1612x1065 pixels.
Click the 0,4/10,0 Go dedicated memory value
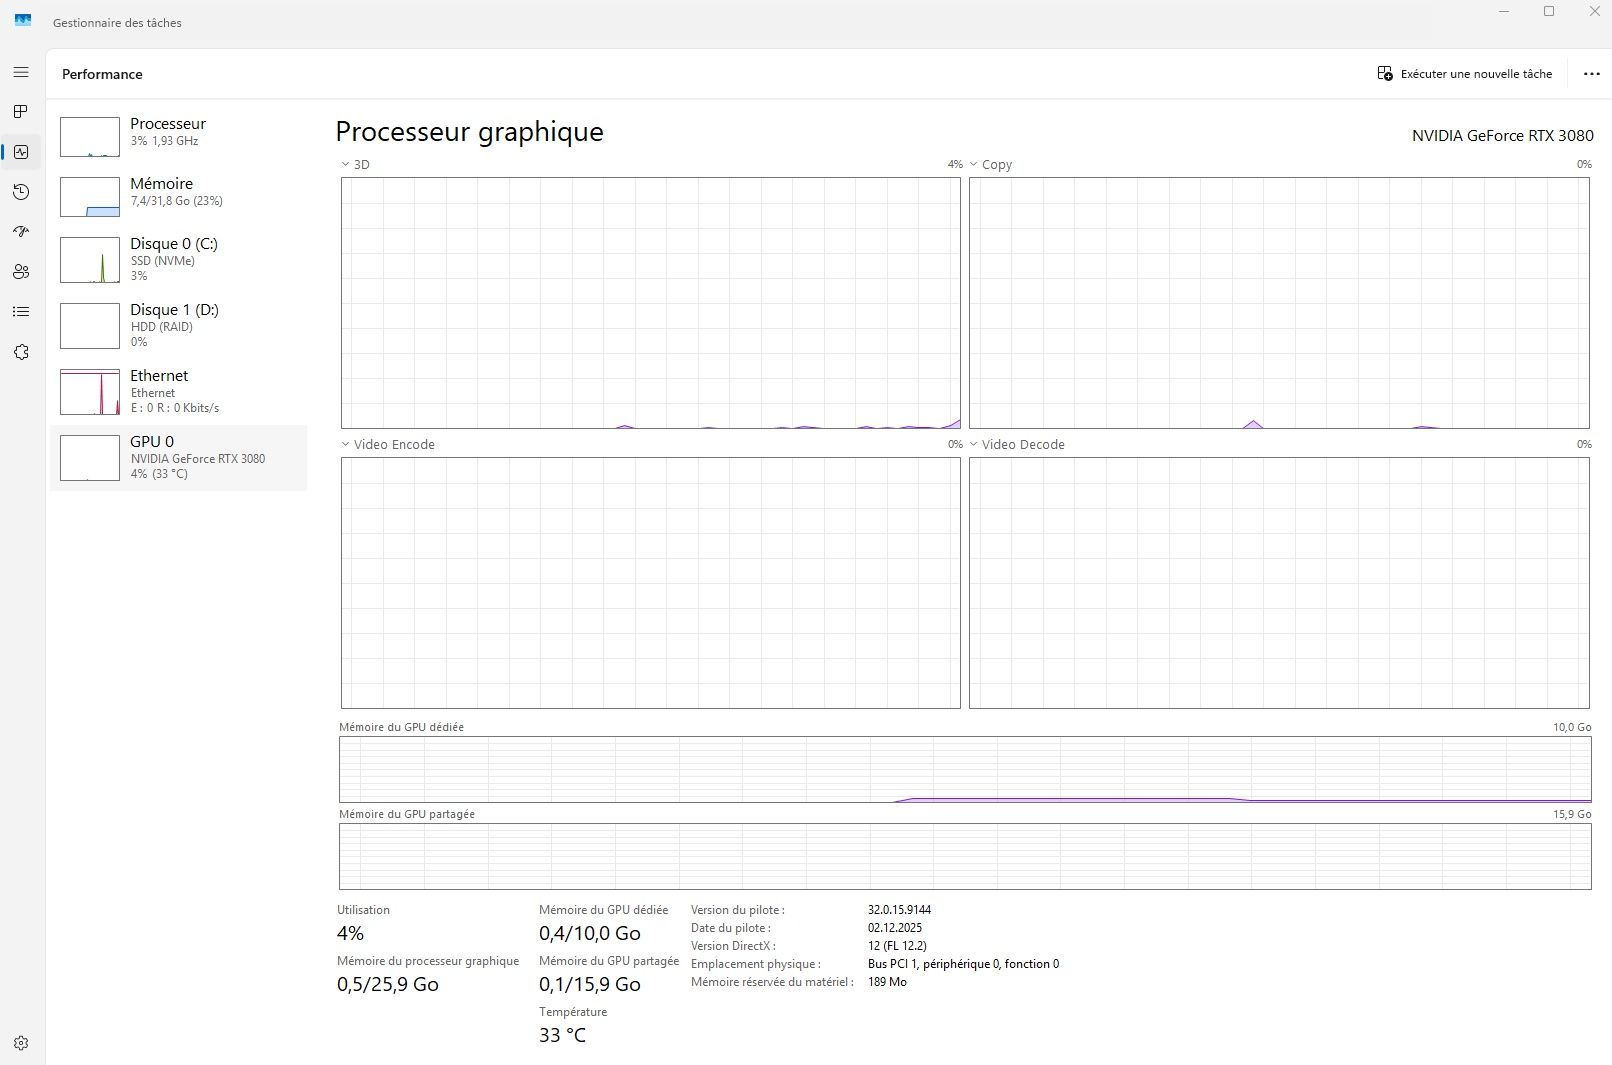(x=589, y=933)
